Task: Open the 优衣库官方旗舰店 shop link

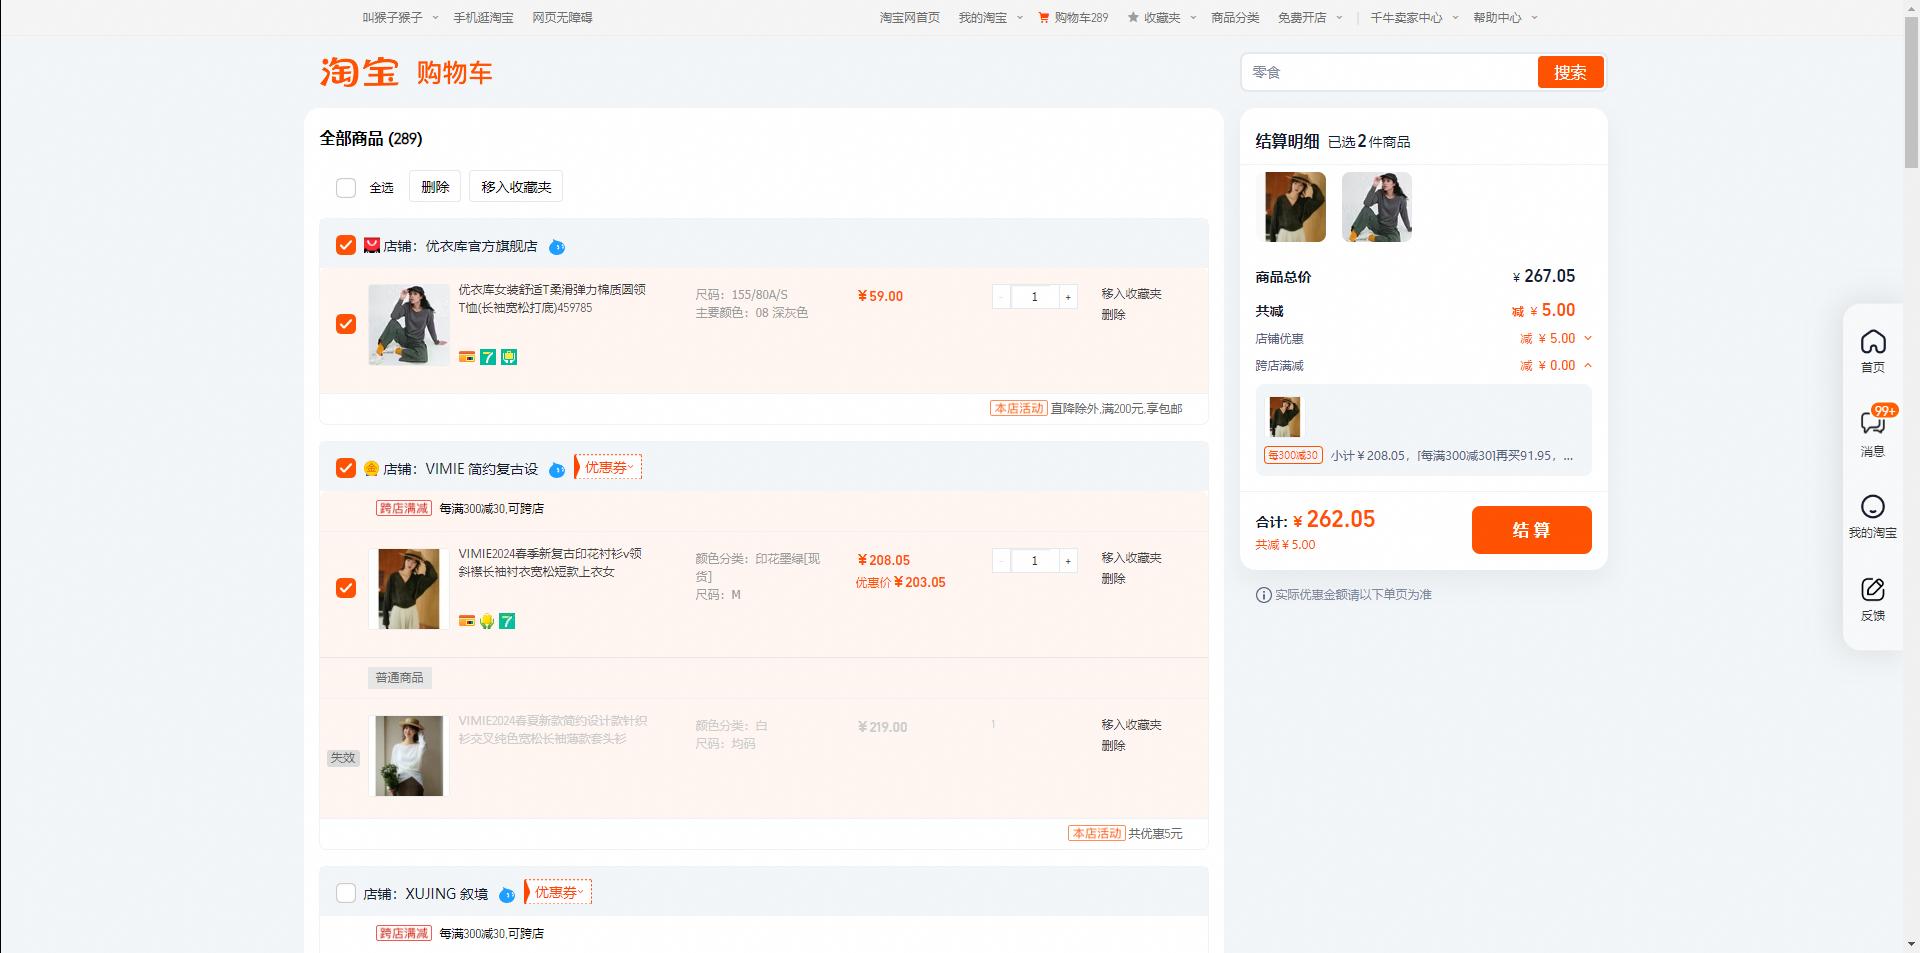Action: point(481,246)
